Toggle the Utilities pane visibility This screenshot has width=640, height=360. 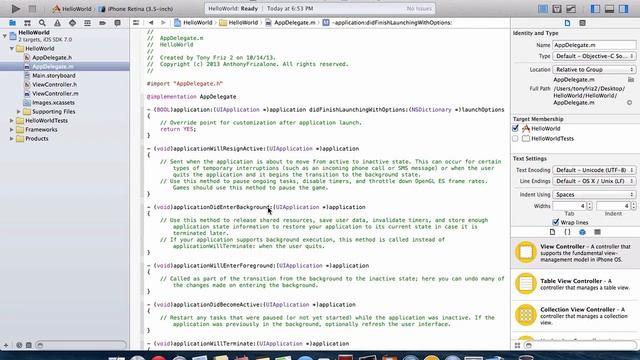tap(624, 9)
